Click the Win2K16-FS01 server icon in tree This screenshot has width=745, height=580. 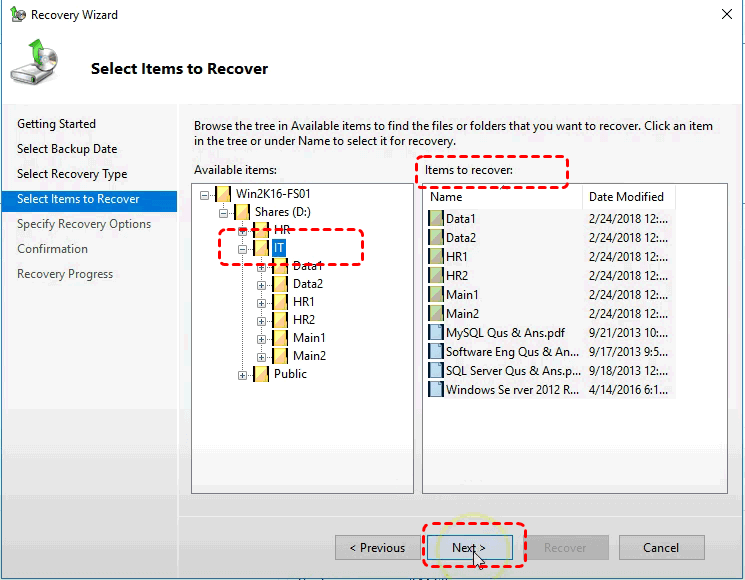(224, 194)
